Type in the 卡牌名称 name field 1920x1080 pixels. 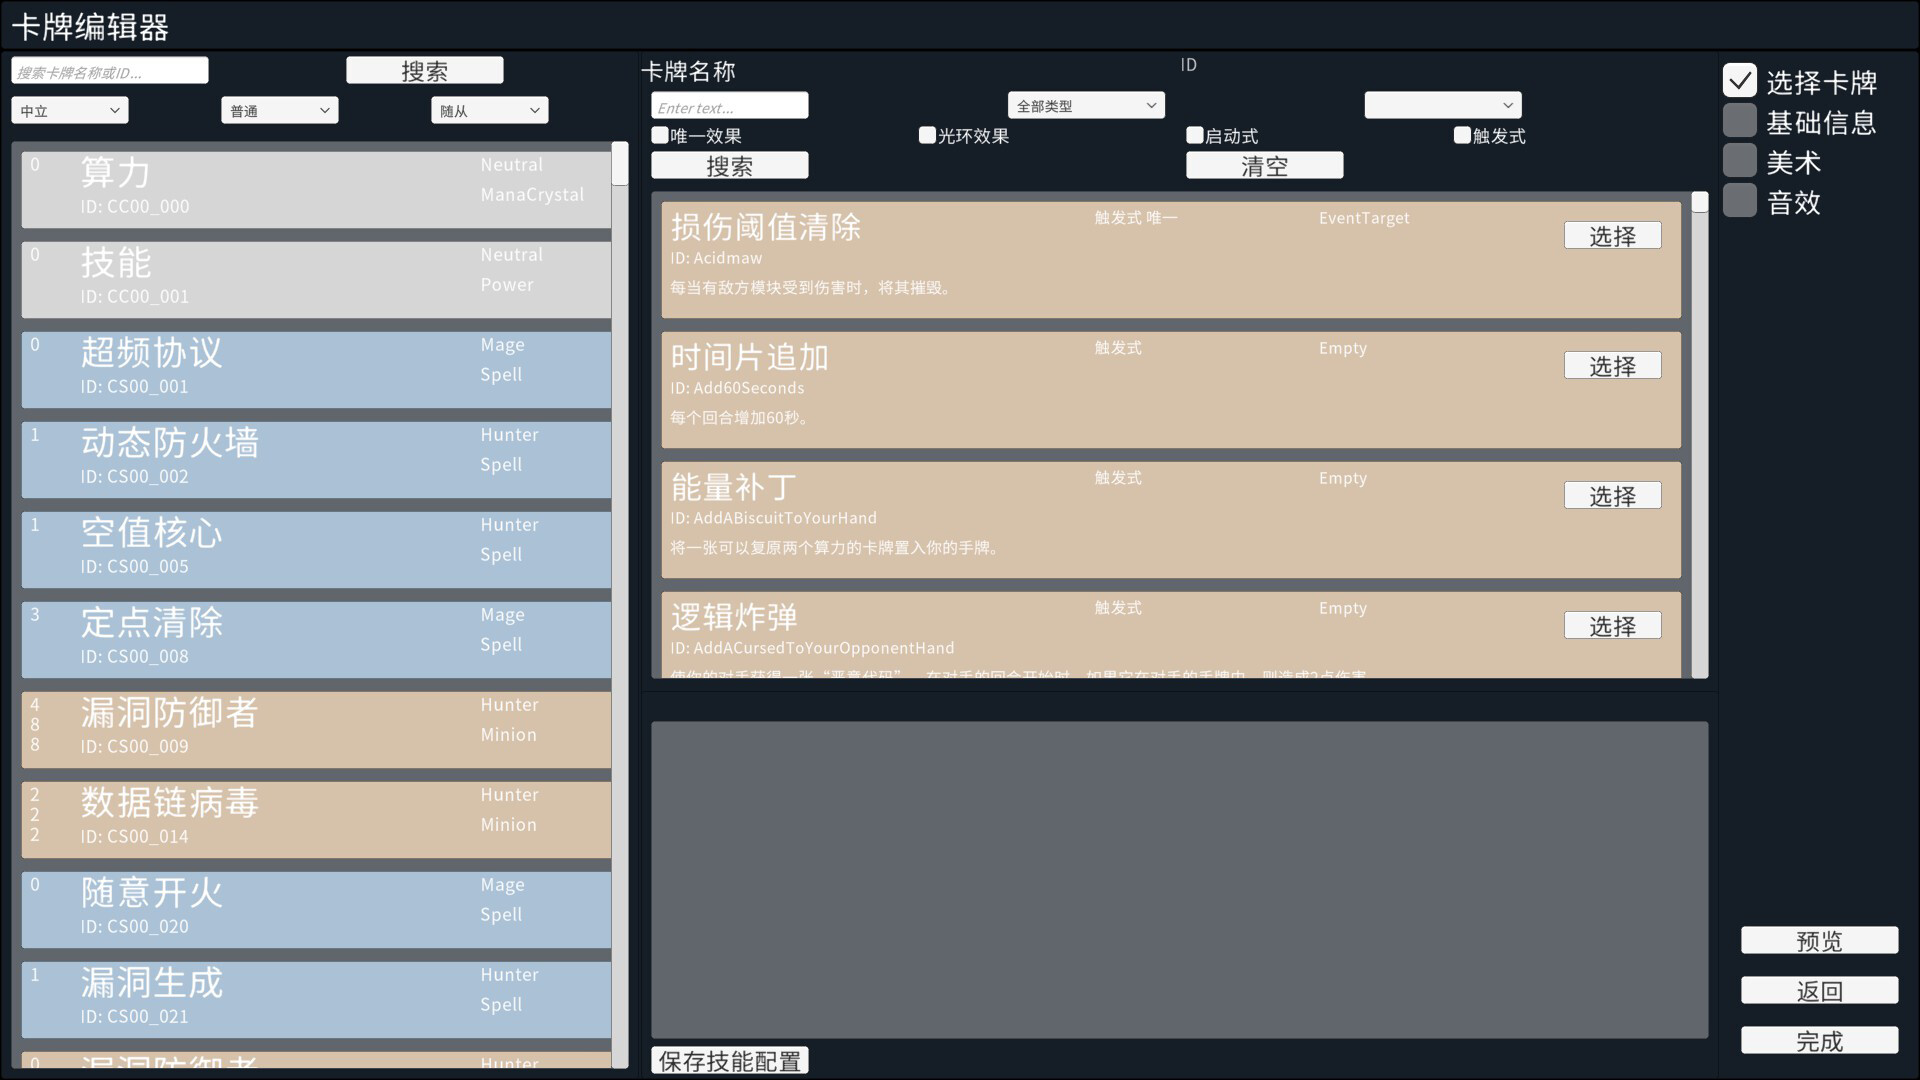[x=729, y=105]
